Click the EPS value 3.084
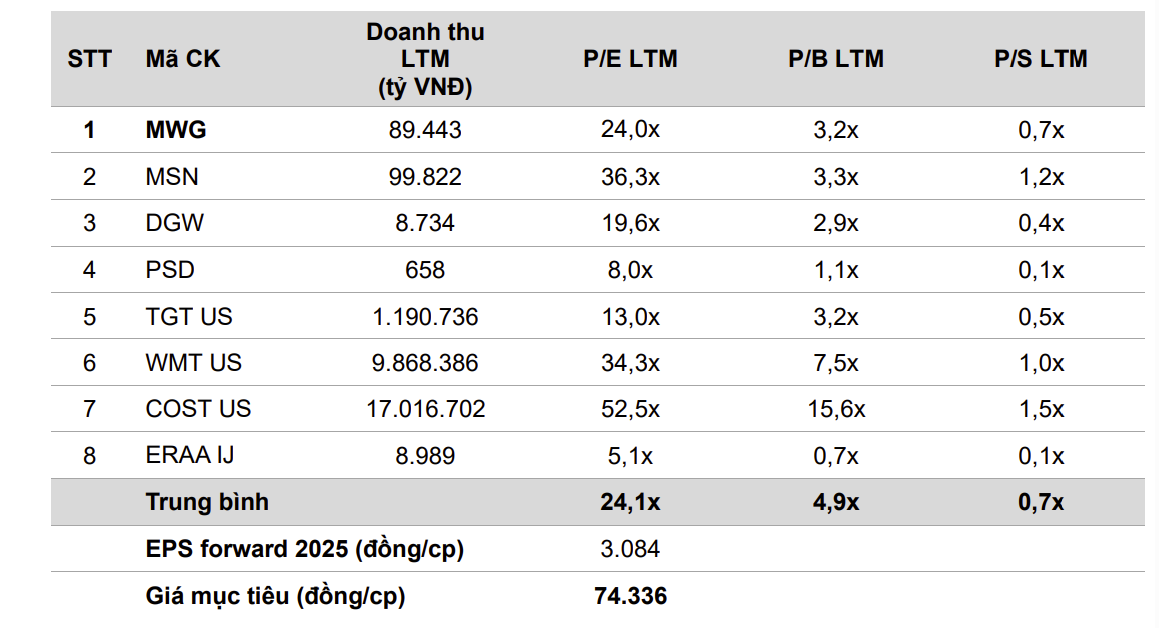This screenshot has height=628, width=1159. coord(630,549)
